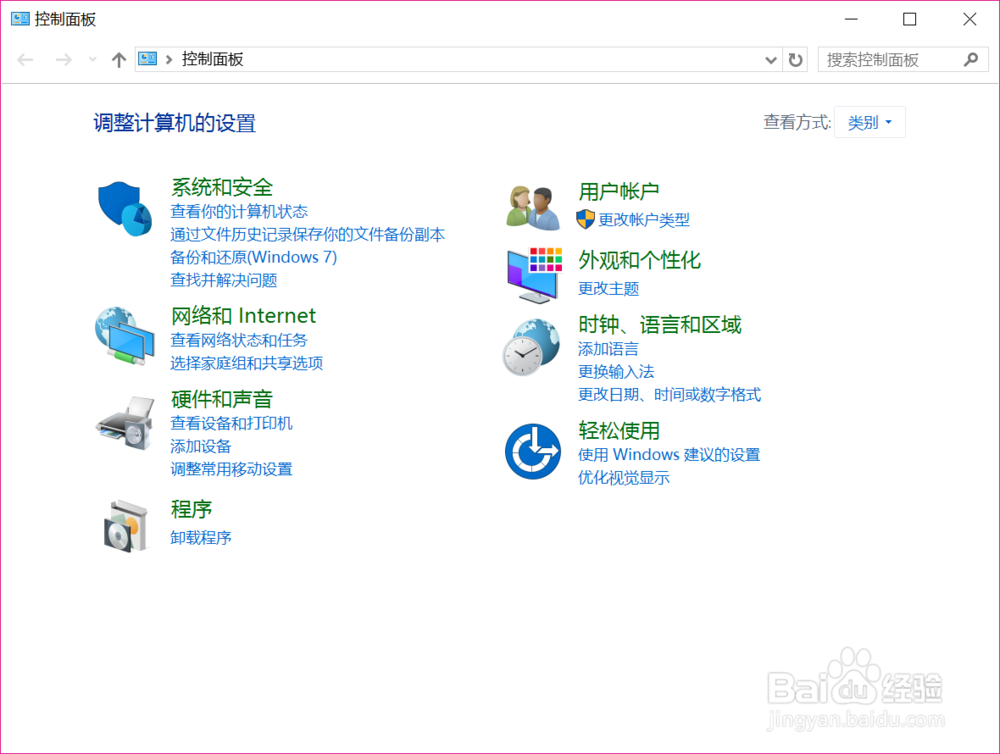Close the Control Panel window

tap(969, 19)
